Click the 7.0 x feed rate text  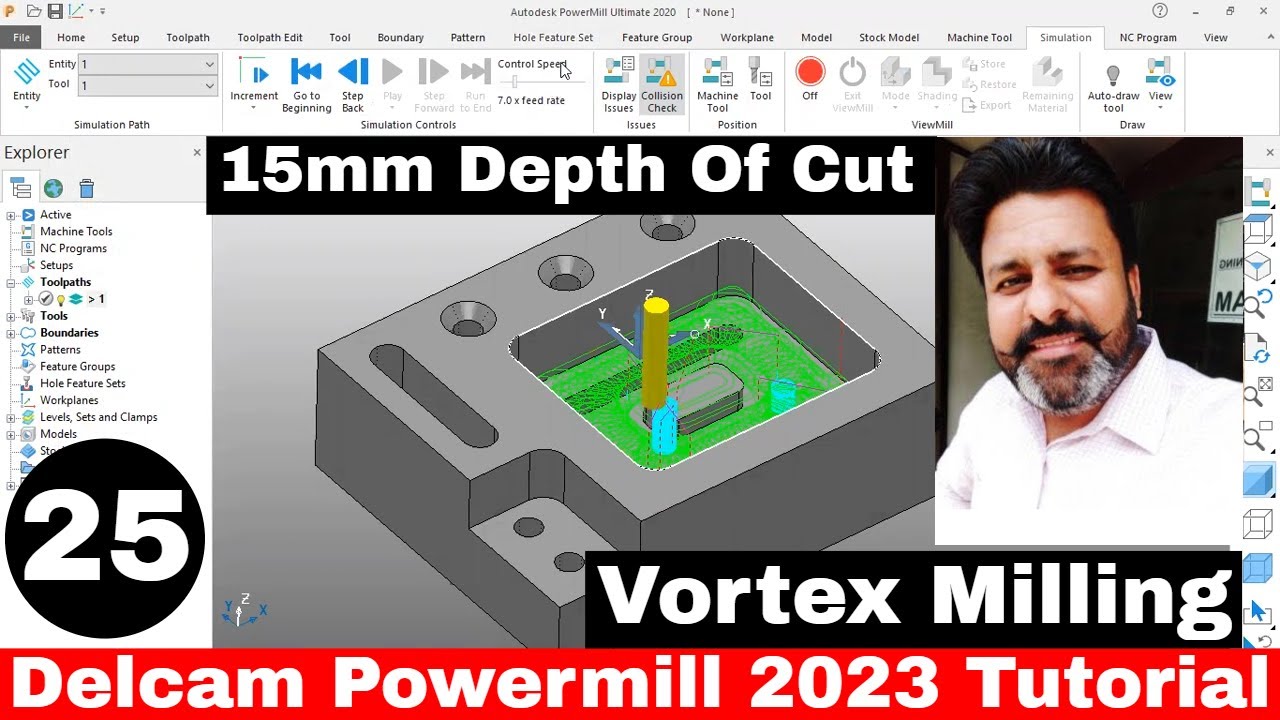[x=531, y=100]
